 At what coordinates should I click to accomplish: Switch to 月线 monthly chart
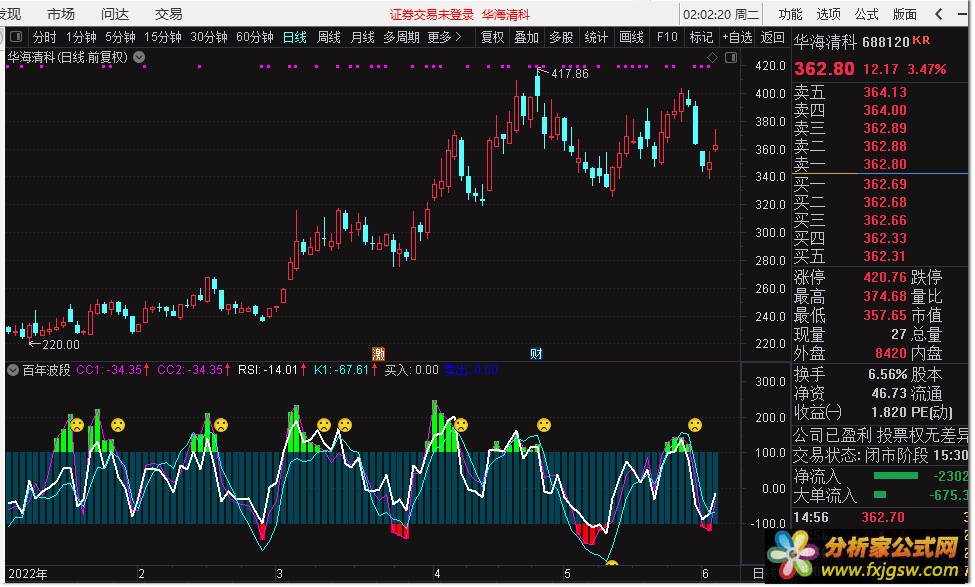tap(363, 37)
